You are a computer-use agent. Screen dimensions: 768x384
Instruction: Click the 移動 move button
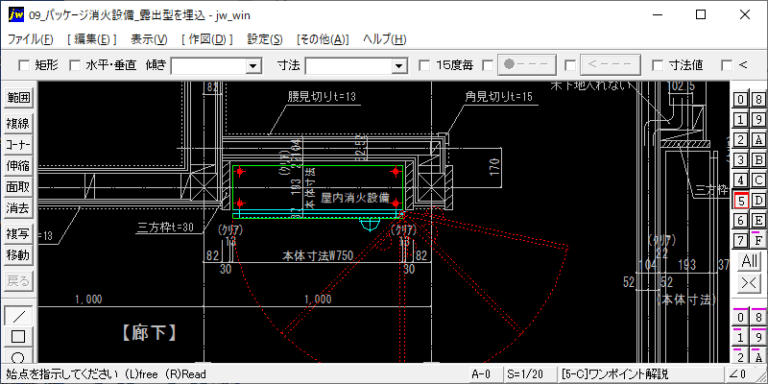pyautogui.click(x=18, y=255)
